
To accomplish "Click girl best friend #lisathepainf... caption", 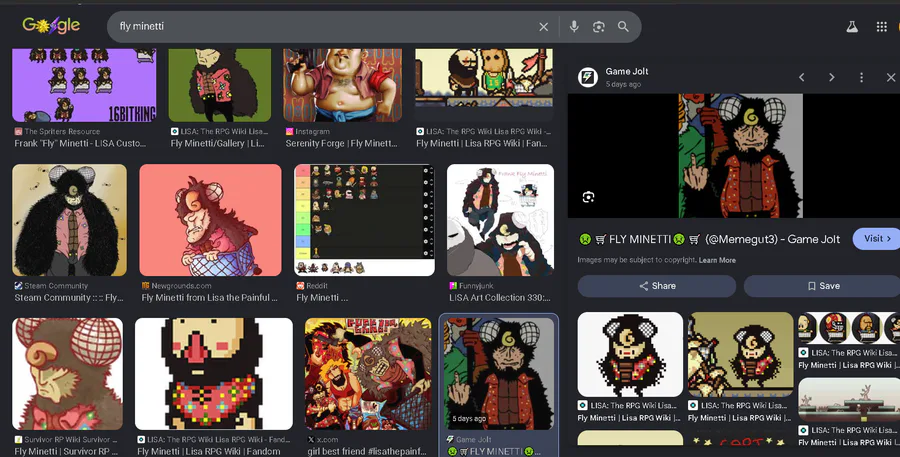I will click(x=367, y=452).
